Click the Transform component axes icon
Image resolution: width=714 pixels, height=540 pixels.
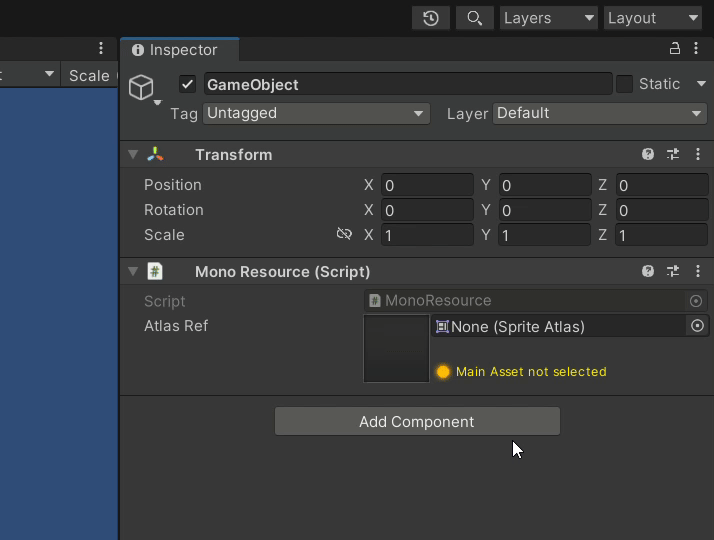tap(155, 155)
